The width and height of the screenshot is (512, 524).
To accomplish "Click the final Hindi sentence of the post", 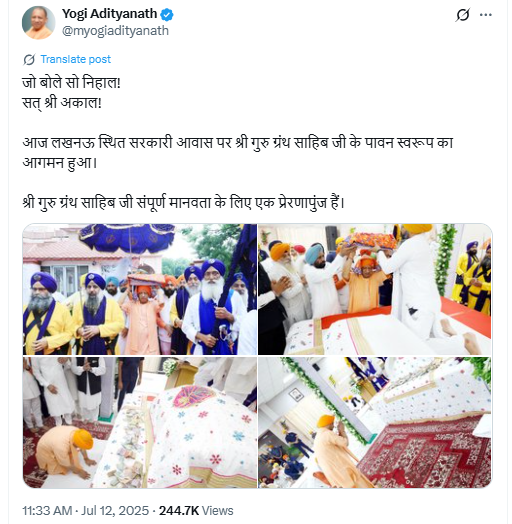I will pos(183,203).
